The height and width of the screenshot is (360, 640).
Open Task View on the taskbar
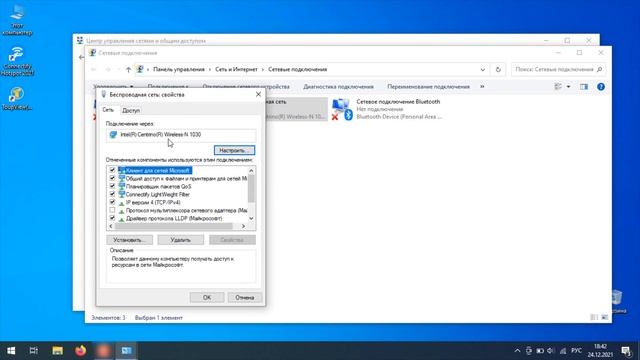point(34,351)
